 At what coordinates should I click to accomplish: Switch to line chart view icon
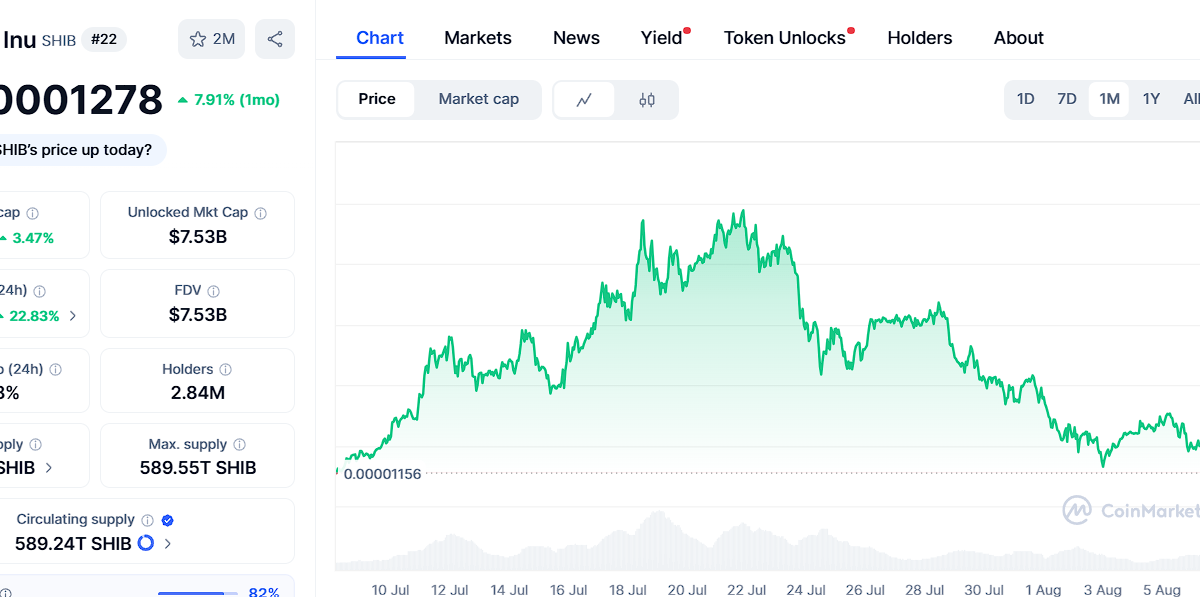[585, 100]
